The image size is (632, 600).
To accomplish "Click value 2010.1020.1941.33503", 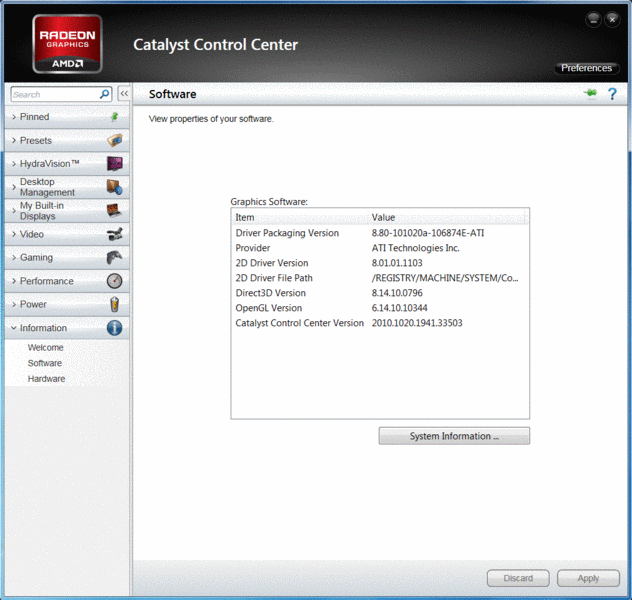I will (417, 323).
